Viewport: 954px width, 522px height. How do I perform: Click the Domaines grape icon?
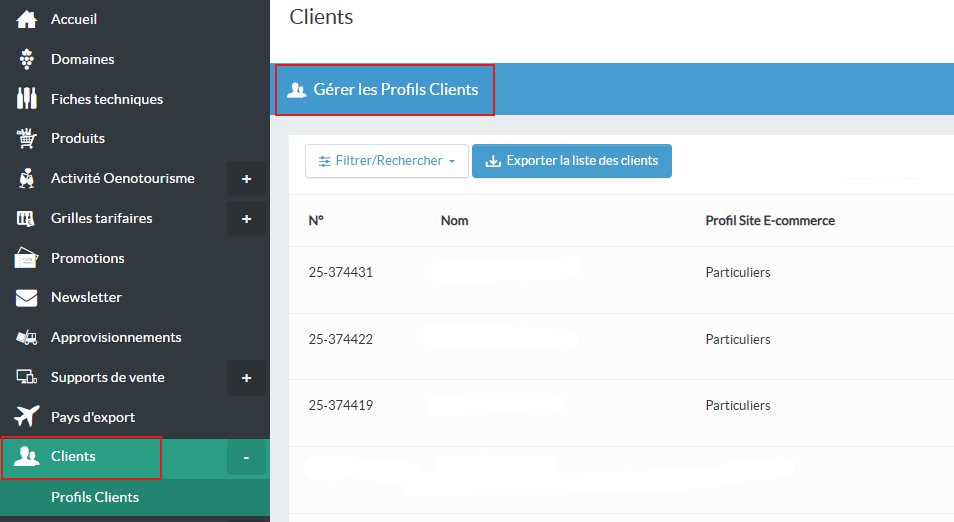(x=27, y=59)
